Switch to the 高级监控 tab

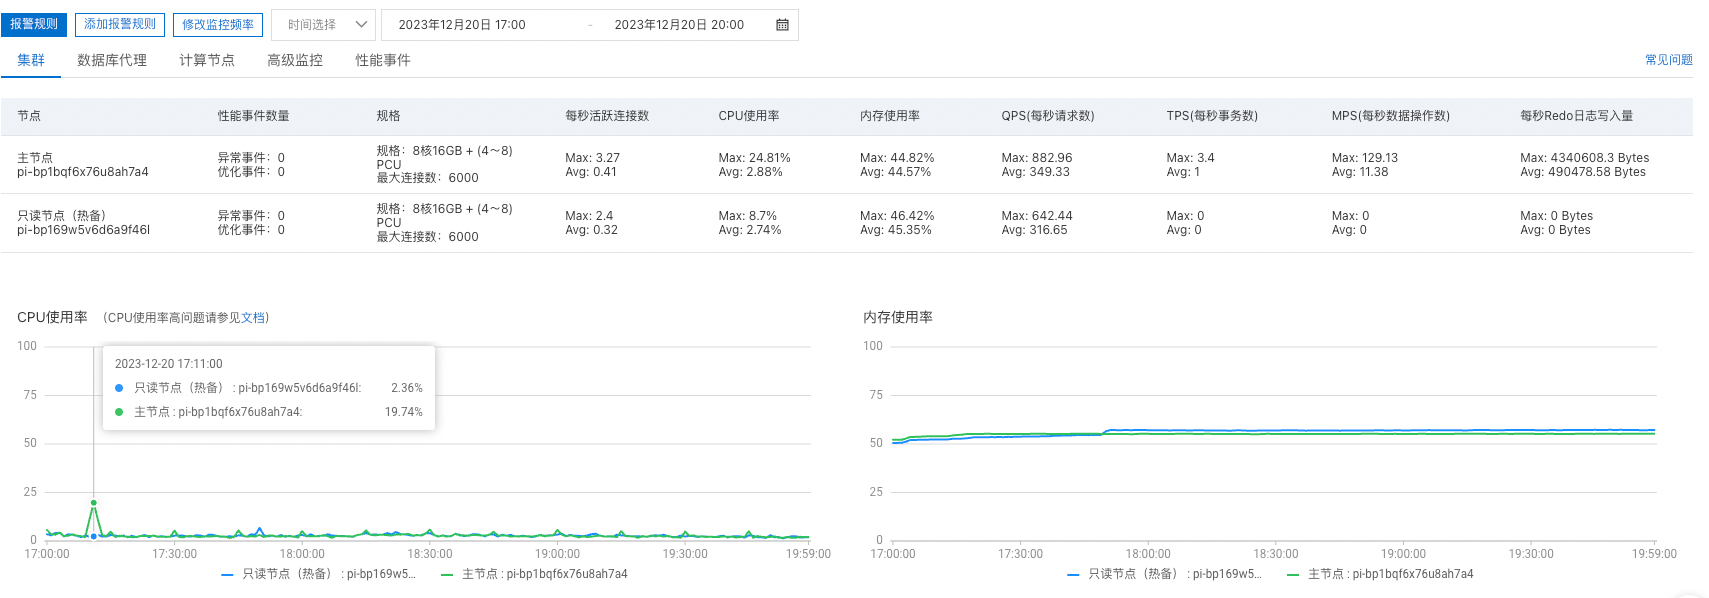point(295,60)
